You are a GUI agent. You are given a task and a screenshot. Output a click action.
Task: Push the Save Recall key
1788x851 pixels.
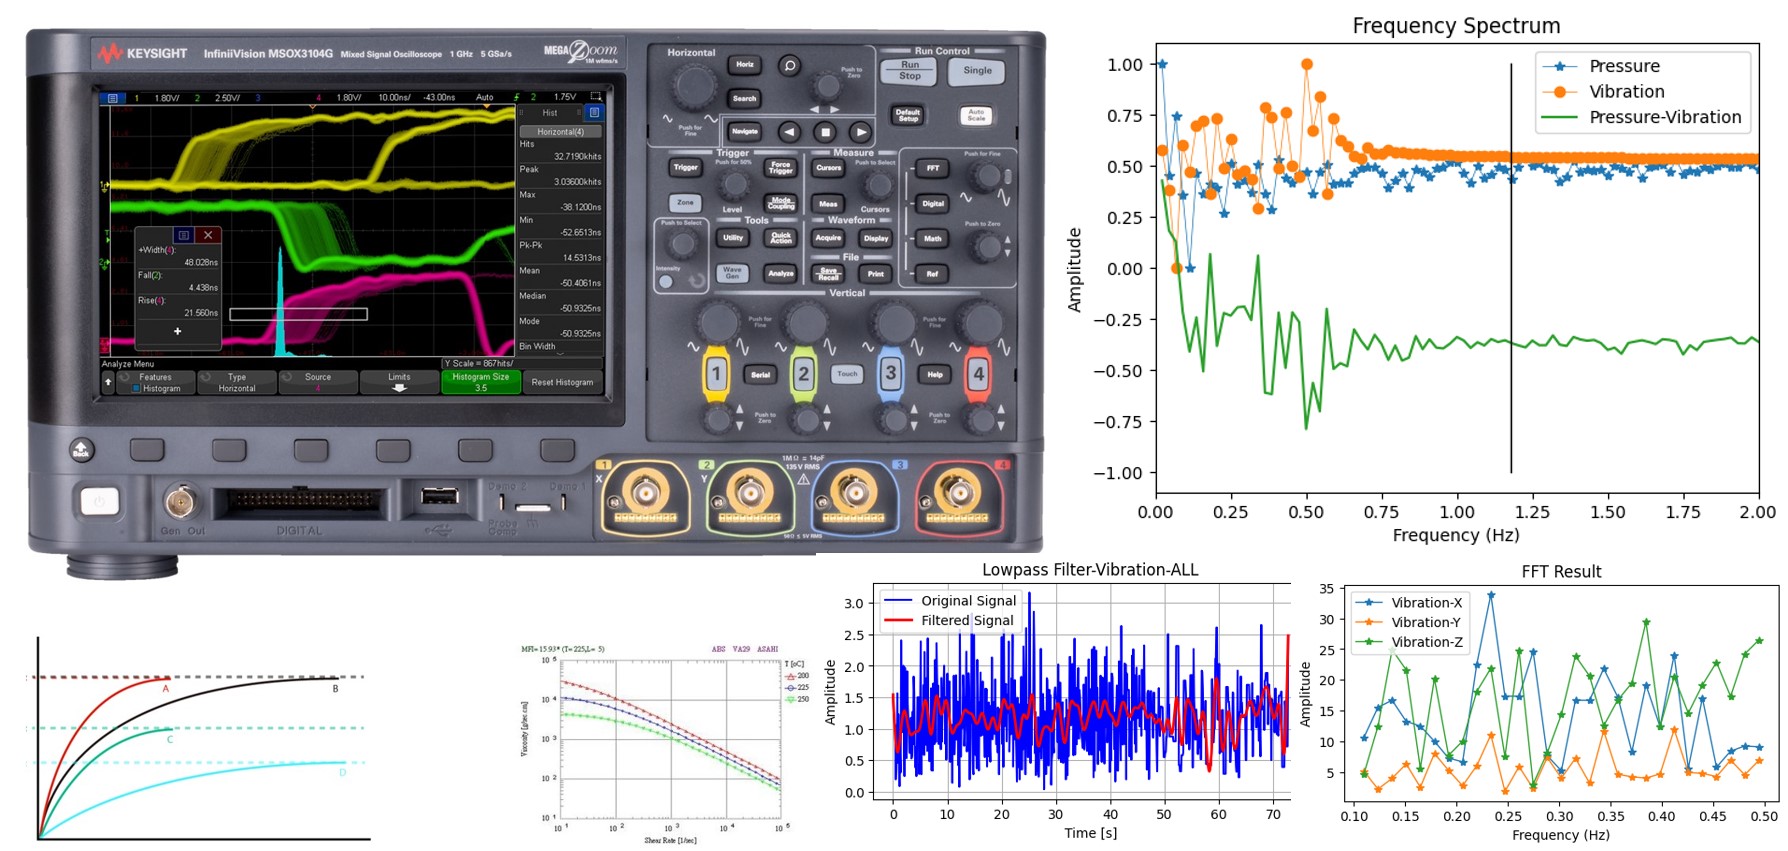tap(829, 273)
